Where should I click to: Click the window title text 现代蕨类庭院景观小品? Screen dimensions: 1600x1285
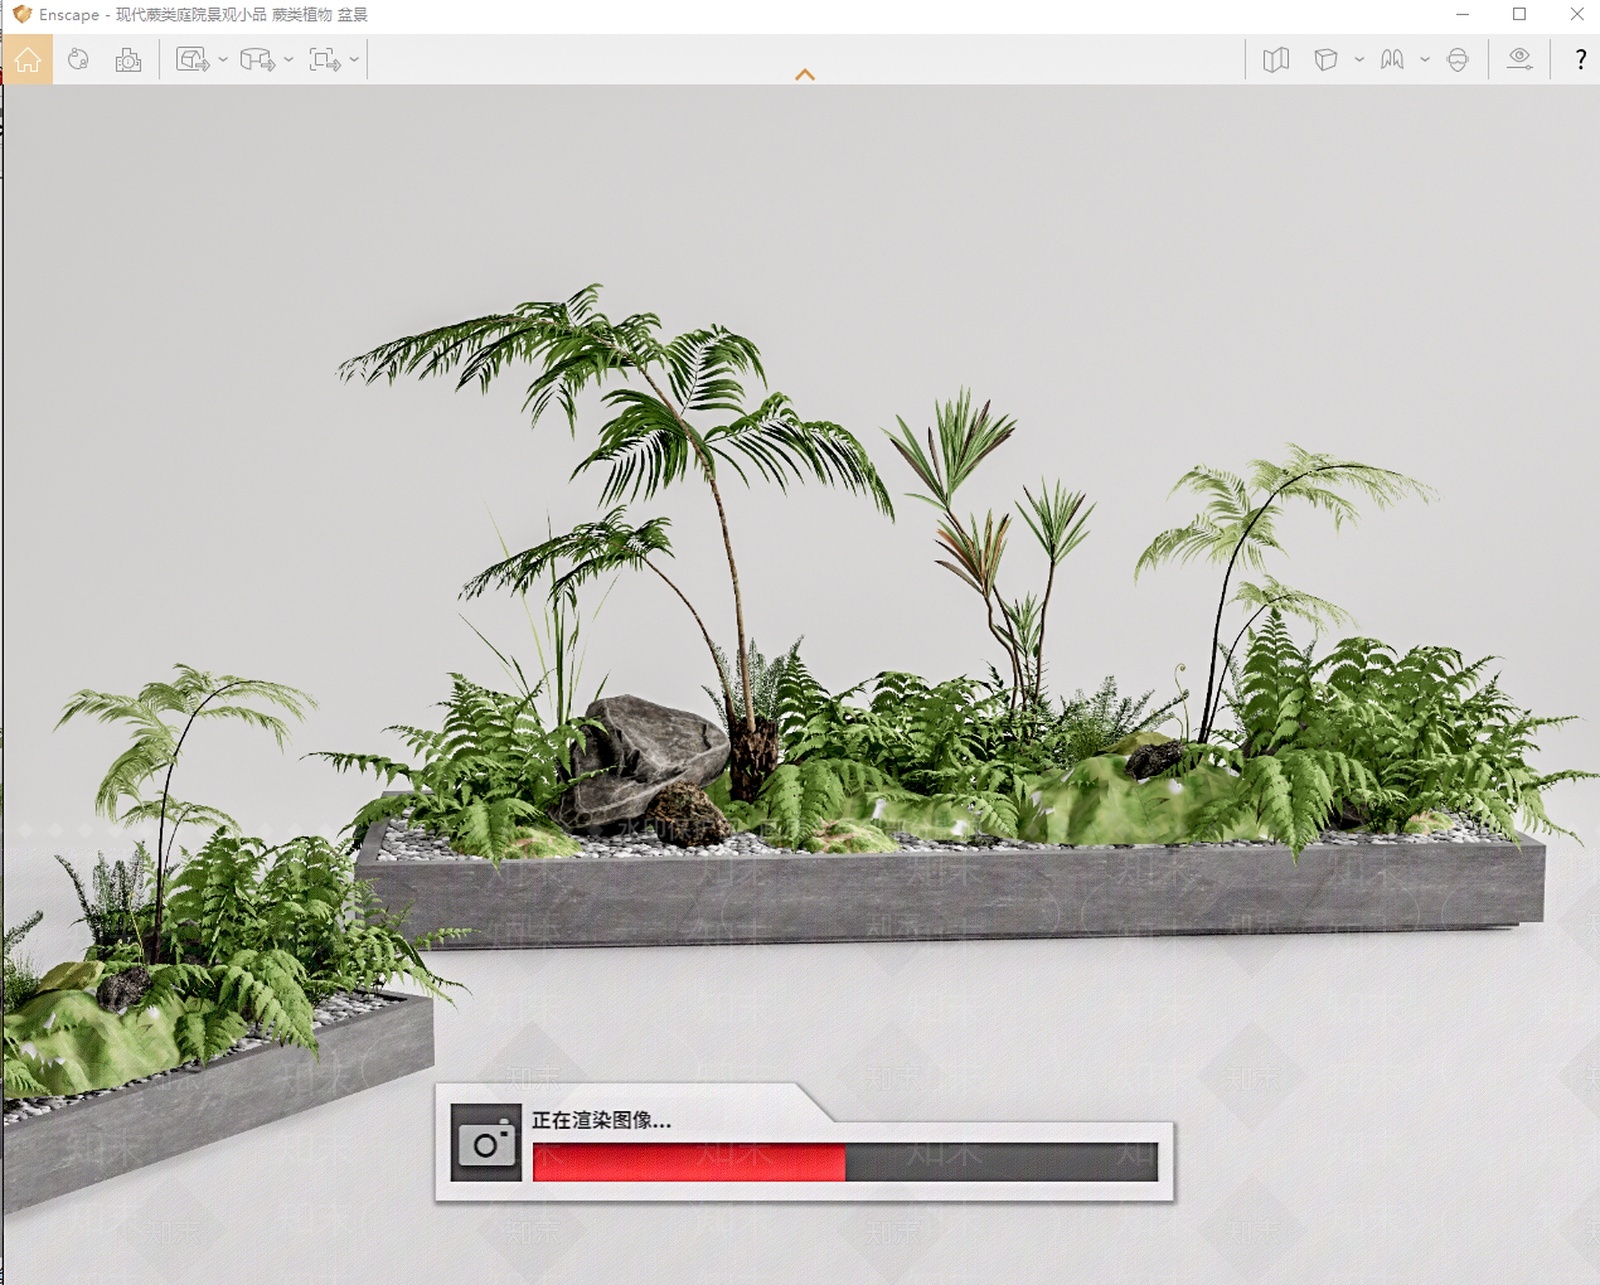191,15
